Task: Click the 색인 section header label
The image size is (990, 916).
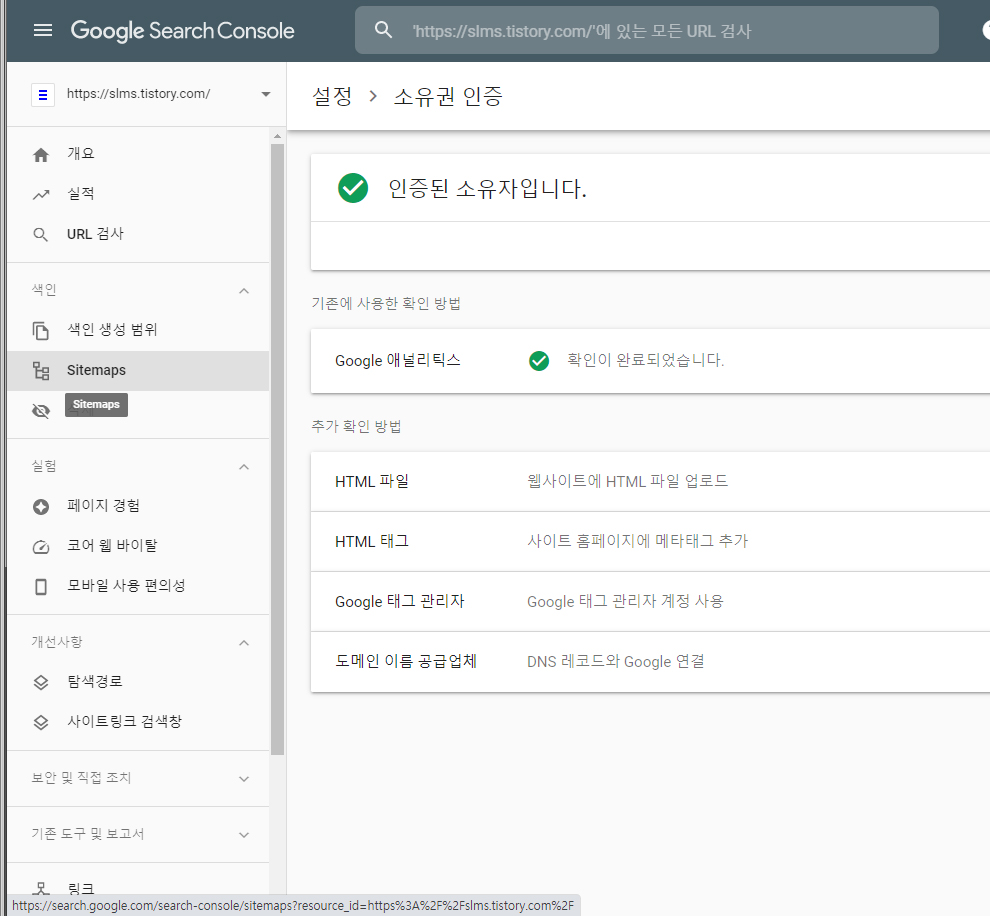Action: 44,290
